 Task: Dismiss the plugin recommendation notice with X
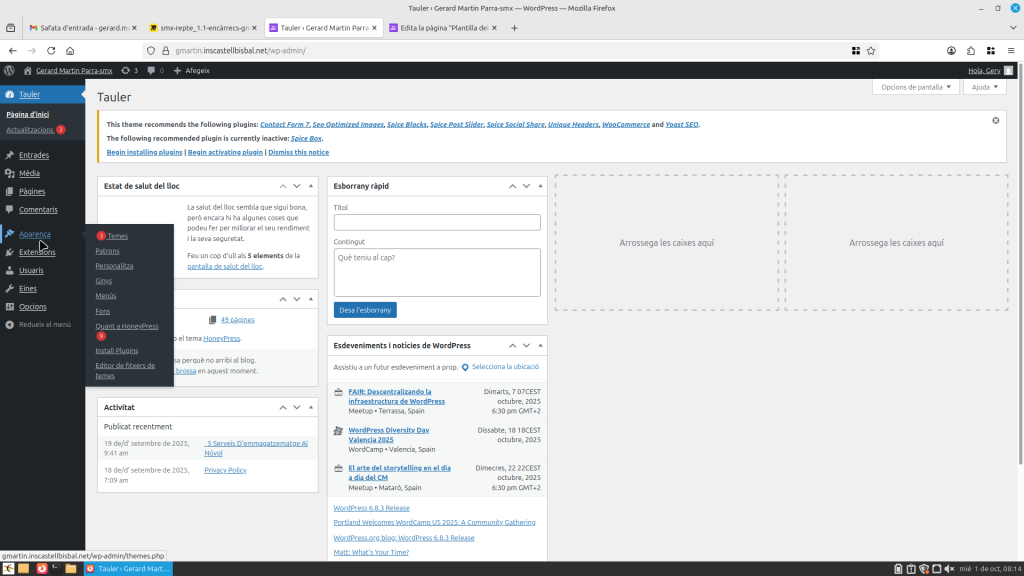995,120
